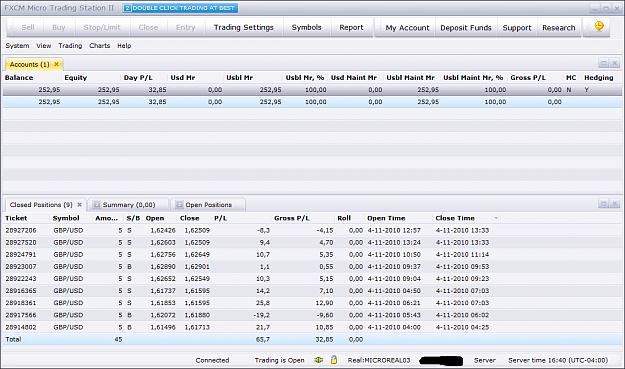The width and height of the screenshot is (625, 369).
Task: Open Research
Action: [559, 28]
